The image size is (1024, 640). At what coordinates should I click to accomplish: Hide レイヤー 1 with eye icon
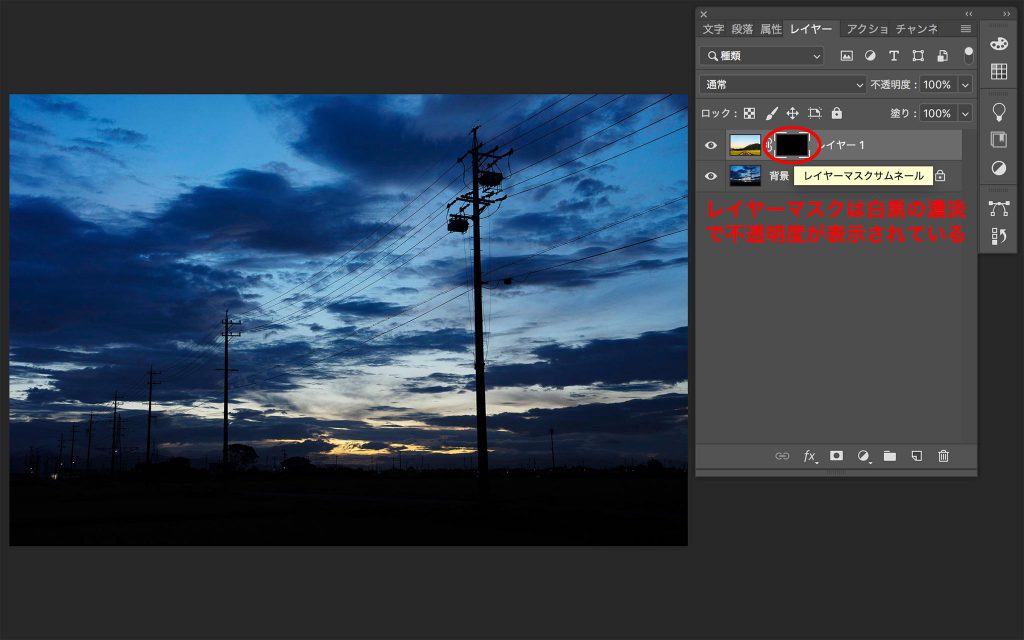711,145
